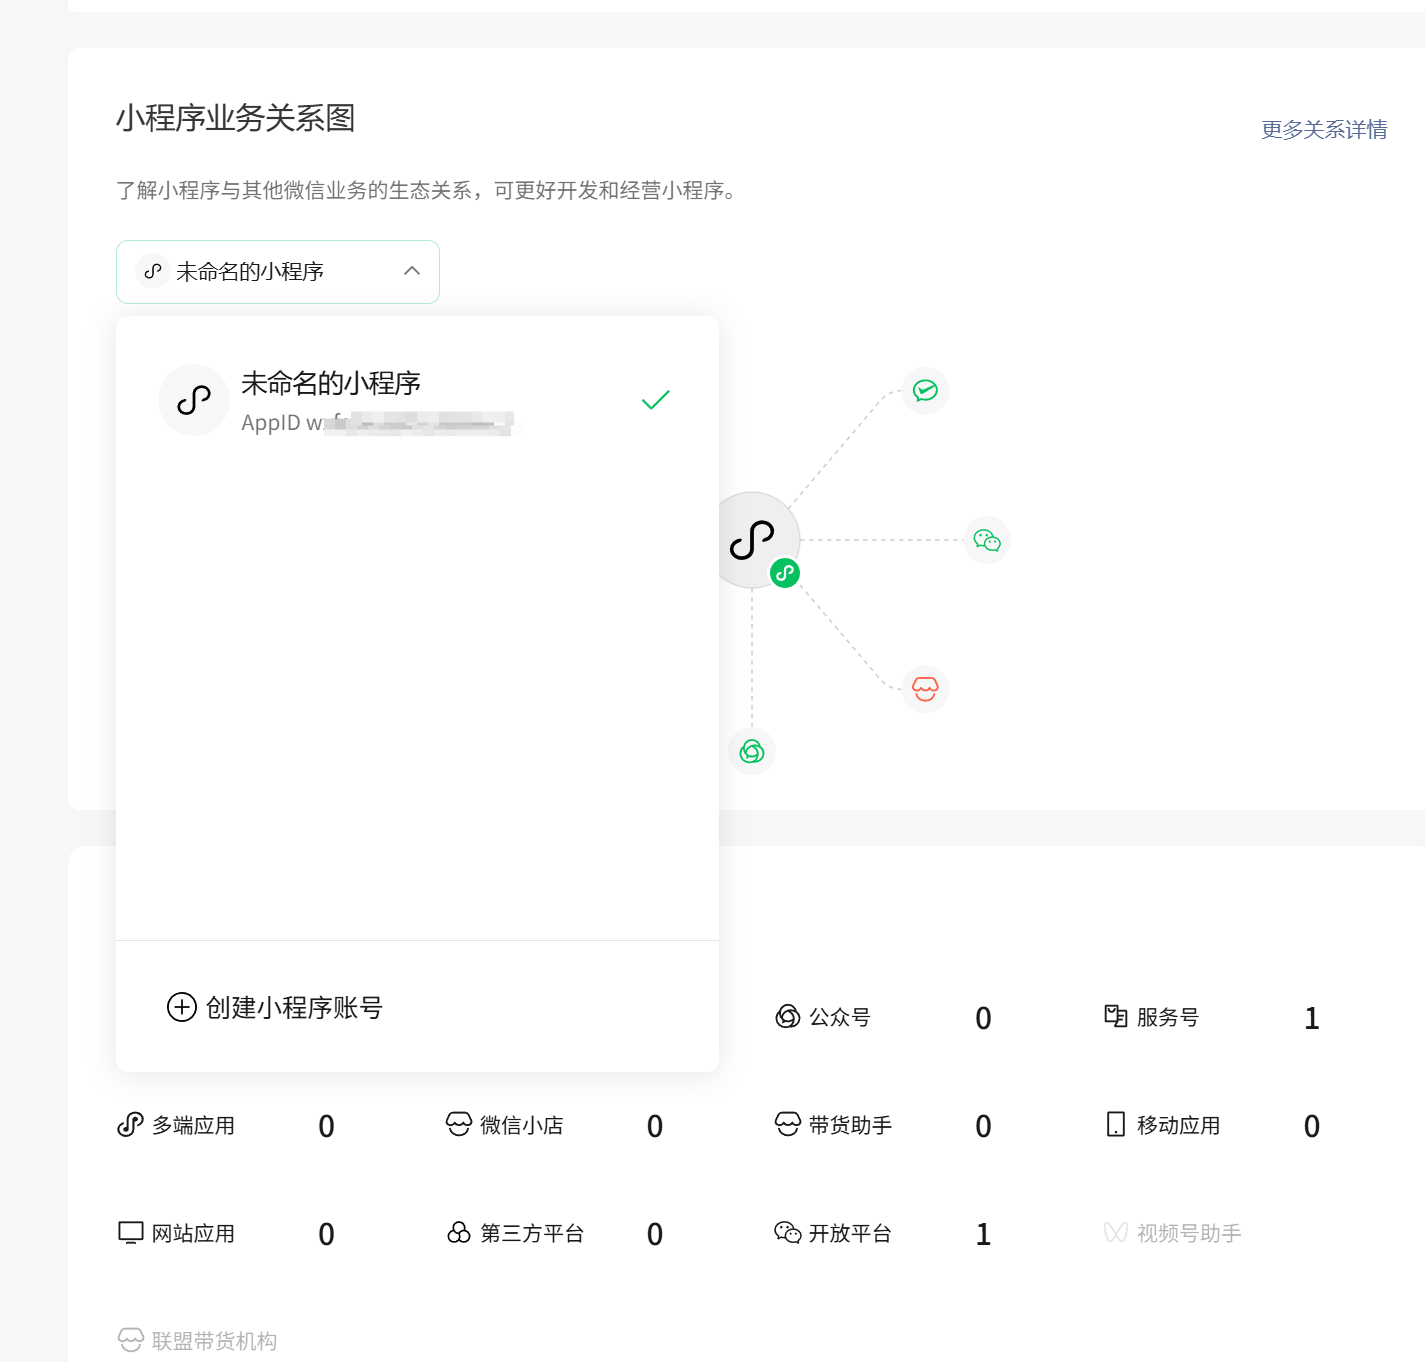
Task: Click the green checkmark beside 未命名的小程序
Action: click(656, 400)
